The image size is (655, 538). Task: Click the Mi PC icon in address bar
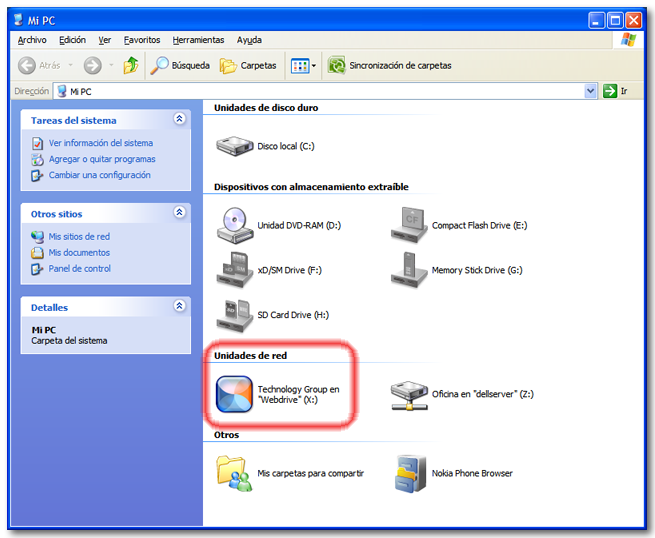point(62,91)
